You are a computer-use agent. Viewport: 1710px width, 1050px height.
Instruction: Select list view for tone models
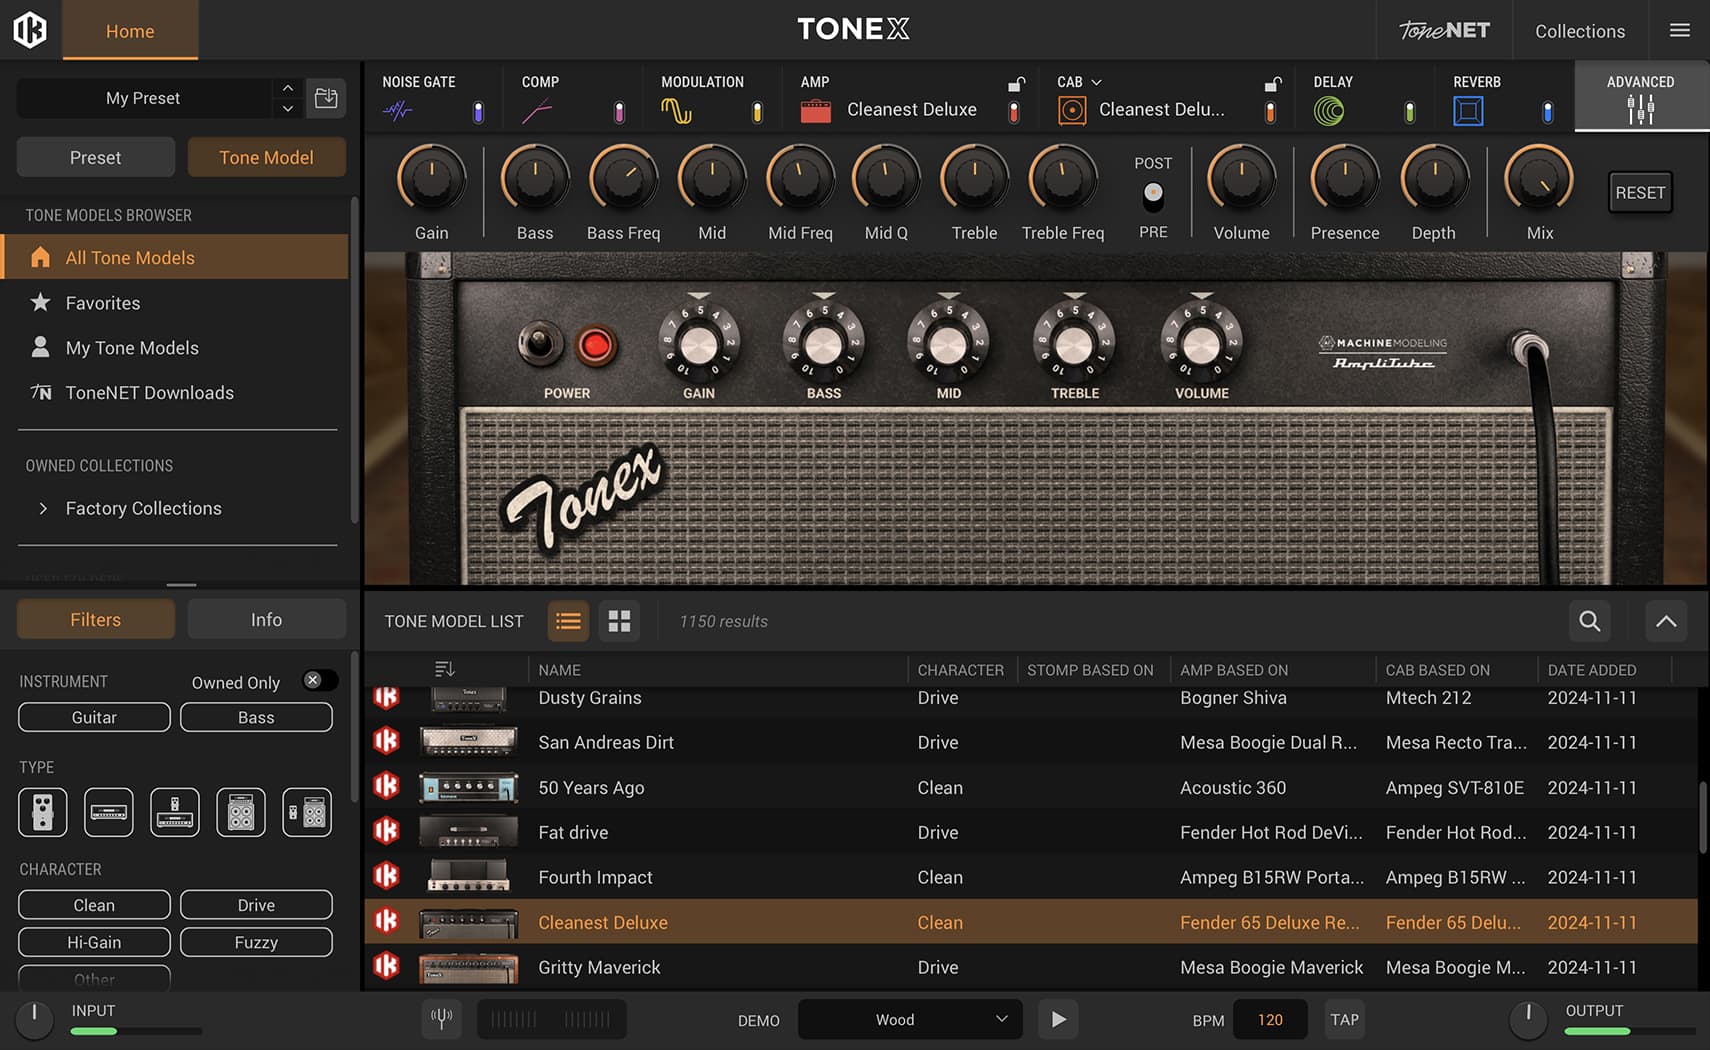568,621
